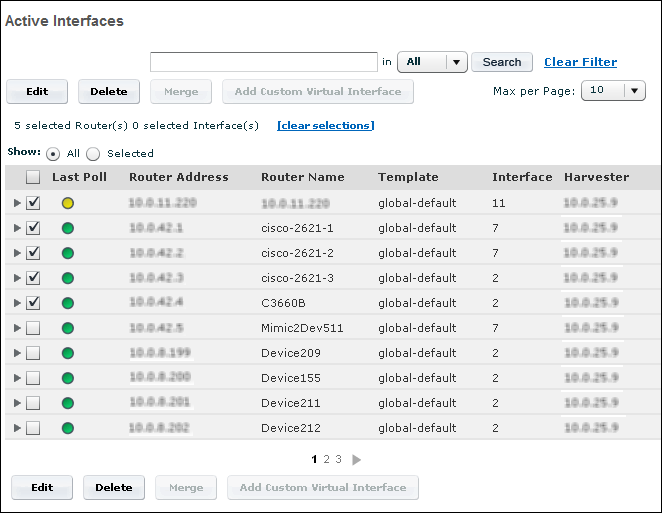
Task: Toggle the select-all header checkbox
Action: (33, 177)
